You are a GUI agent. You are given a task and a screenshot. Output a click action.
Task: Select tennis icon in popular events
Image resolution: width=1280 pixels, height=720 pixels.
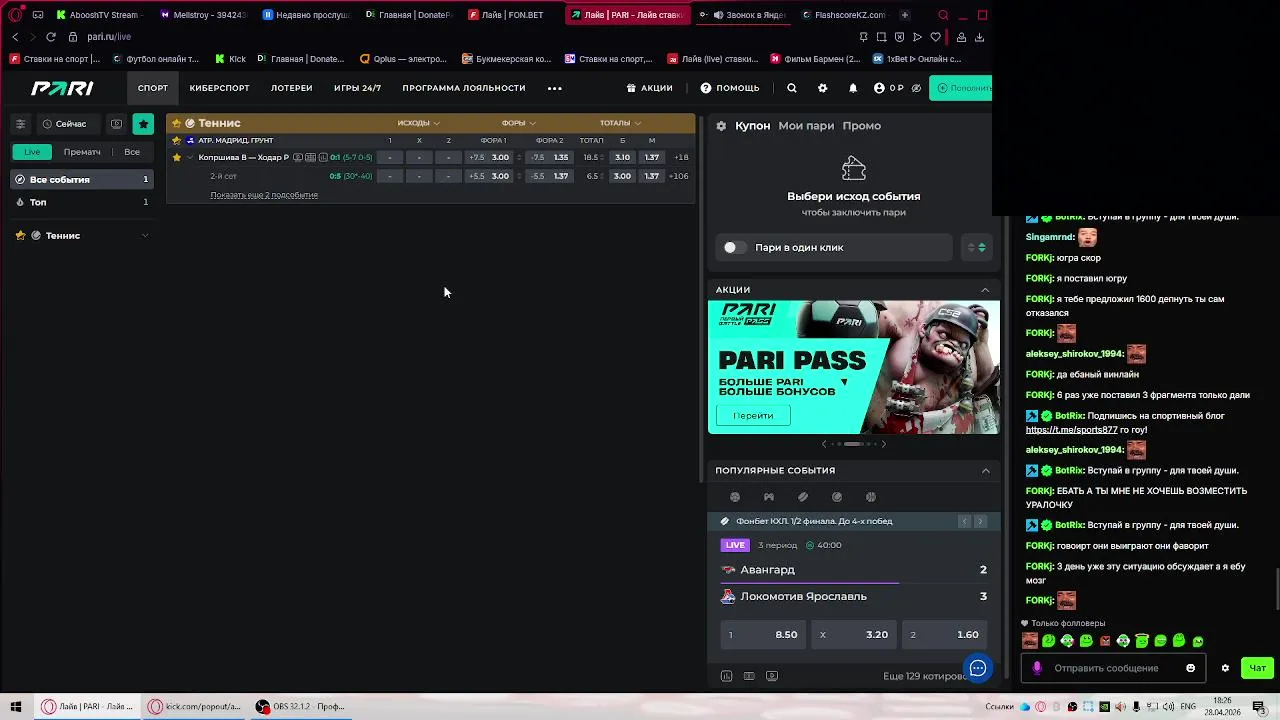pyautogui.click(x=837, y=497)
